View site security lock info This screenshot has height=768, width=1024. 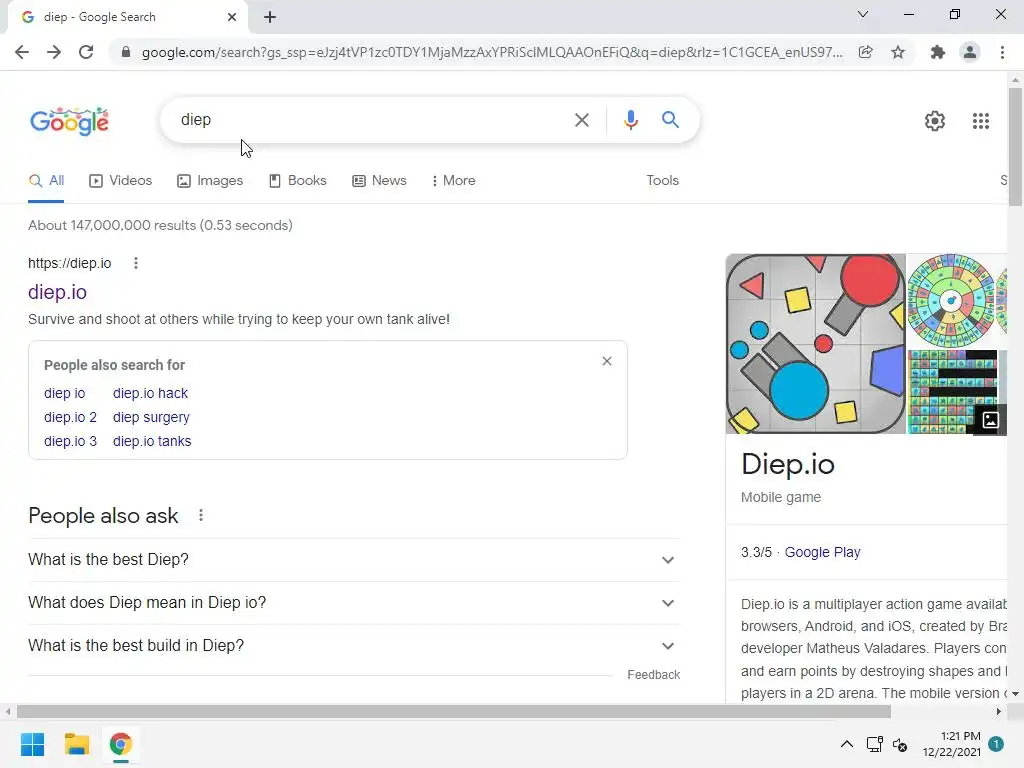126,52
